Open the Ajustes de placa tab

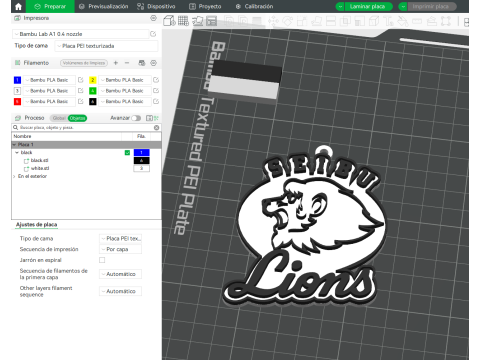(36, 225)
